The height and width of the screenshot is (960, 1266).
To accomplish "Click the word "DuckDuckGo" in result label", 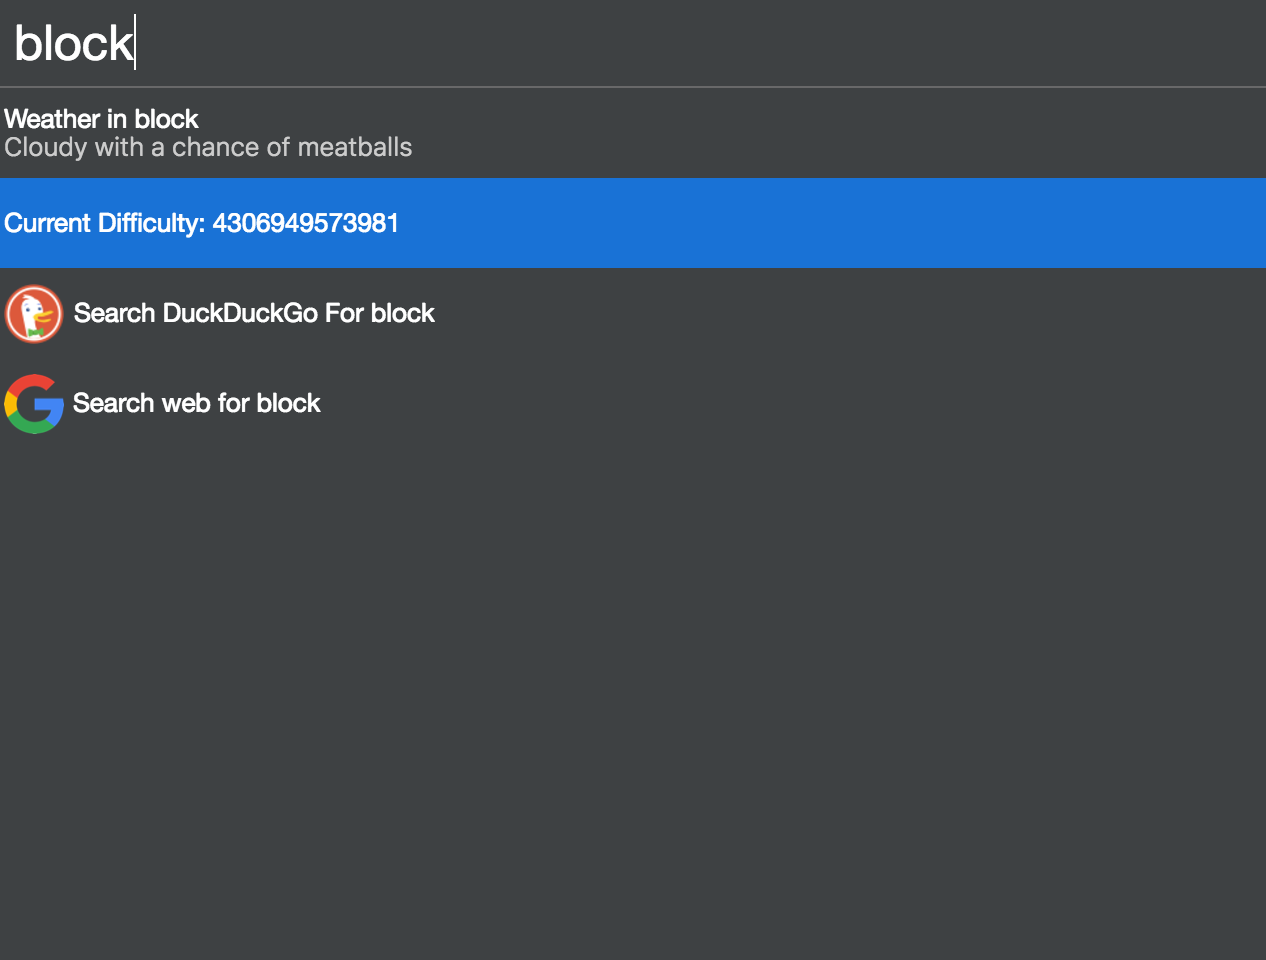I will (240, 314).
